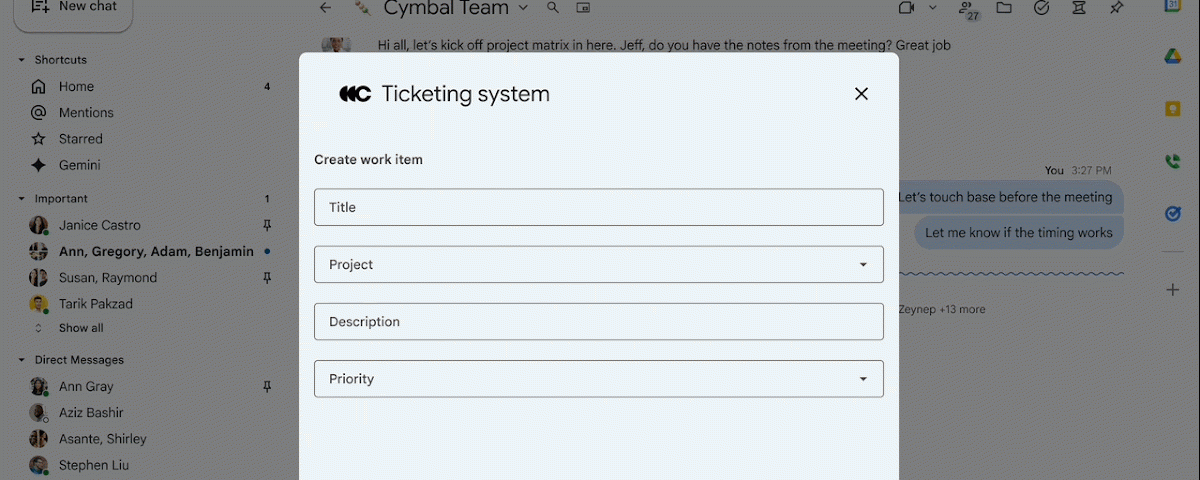Open the Priority dropdown
This screenshot has width=1200, height=480.
[599, 379]
